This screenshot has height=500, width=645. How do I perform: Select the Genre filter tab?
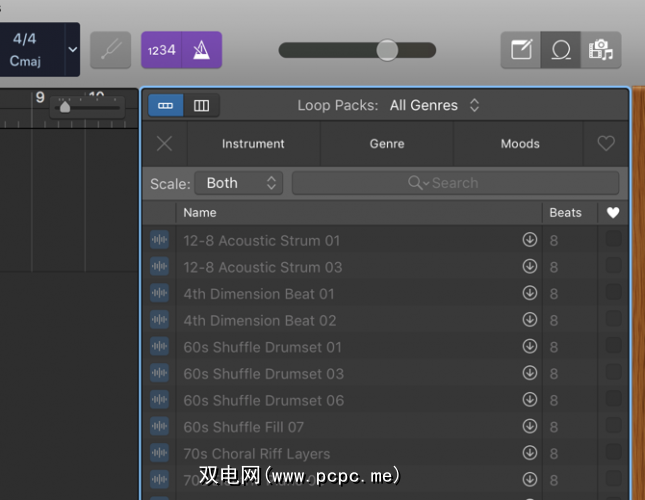(387, 144)
